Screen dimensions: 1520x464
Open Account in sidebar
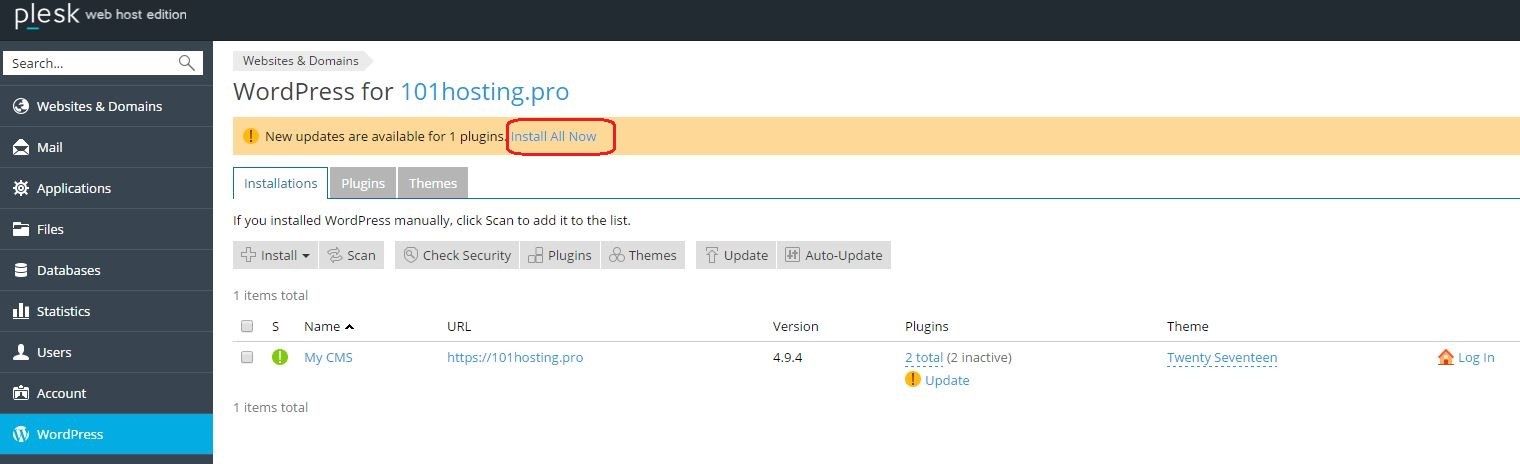(106, 393)
